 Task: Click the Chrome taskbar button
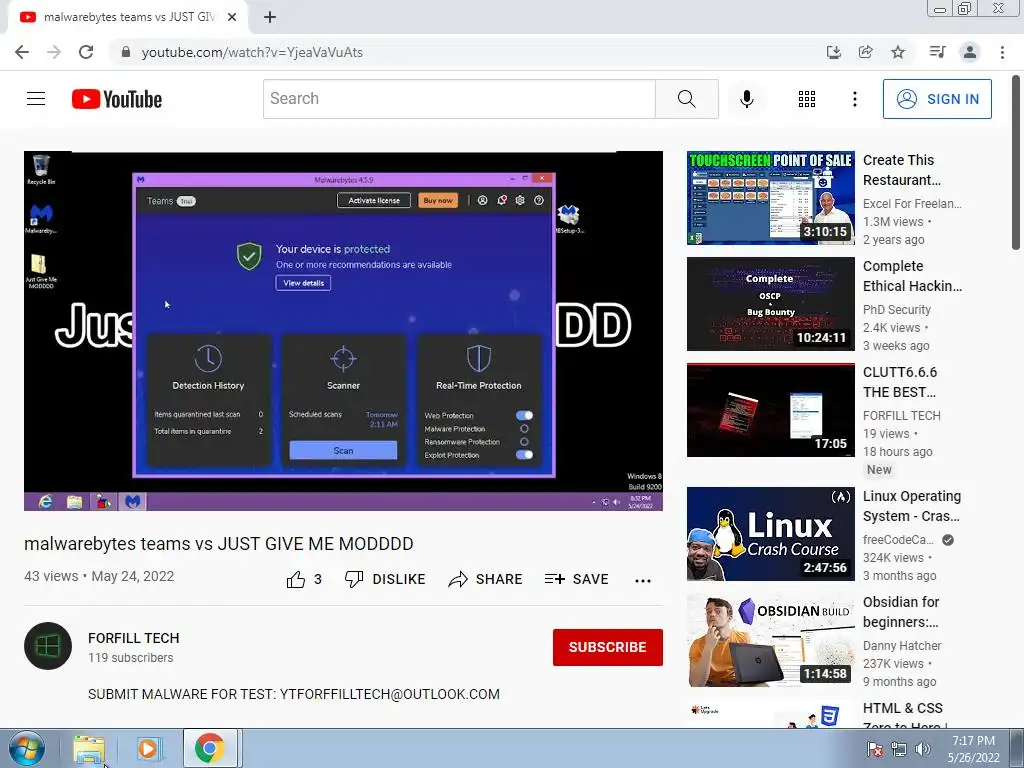pos(210,748)
